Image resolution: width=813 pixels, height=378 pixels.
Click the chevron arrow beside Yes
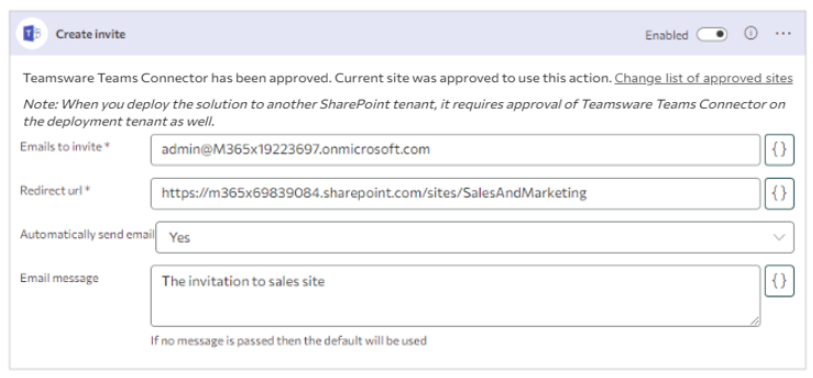pyautogui.click(x=779, y=237)
